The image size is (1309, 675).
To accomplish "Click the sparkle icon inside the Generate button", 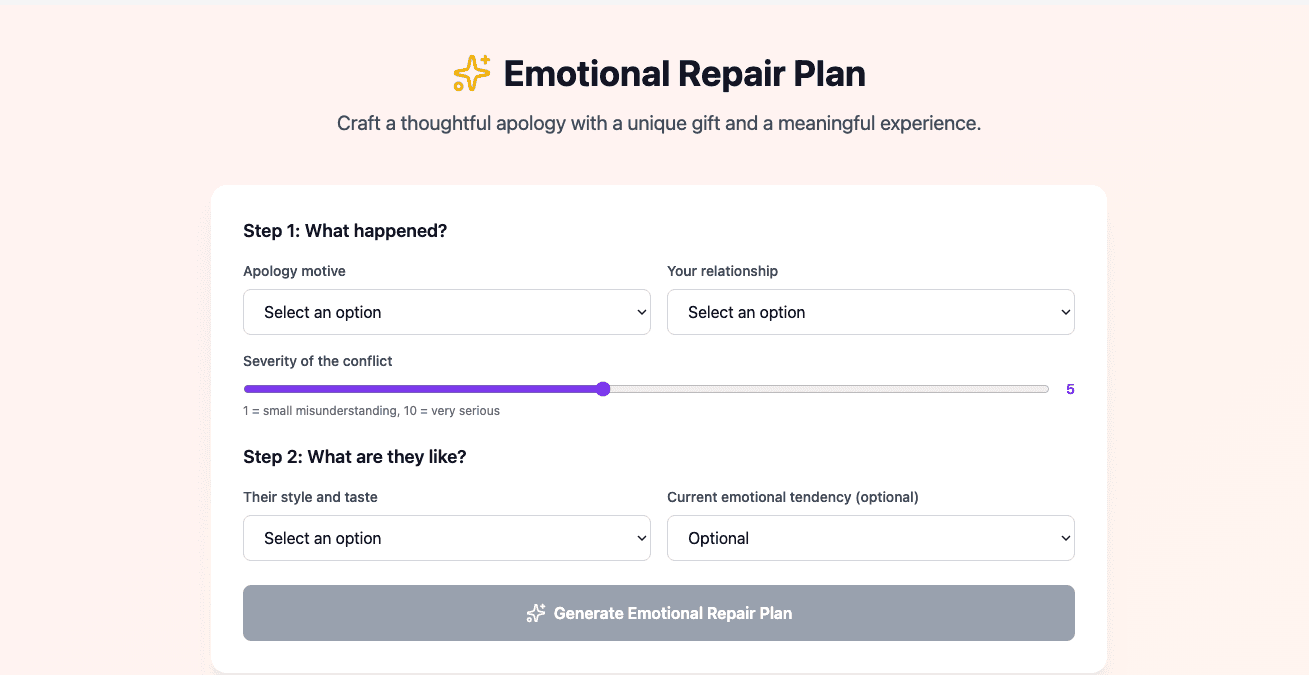I will point(536,612).
